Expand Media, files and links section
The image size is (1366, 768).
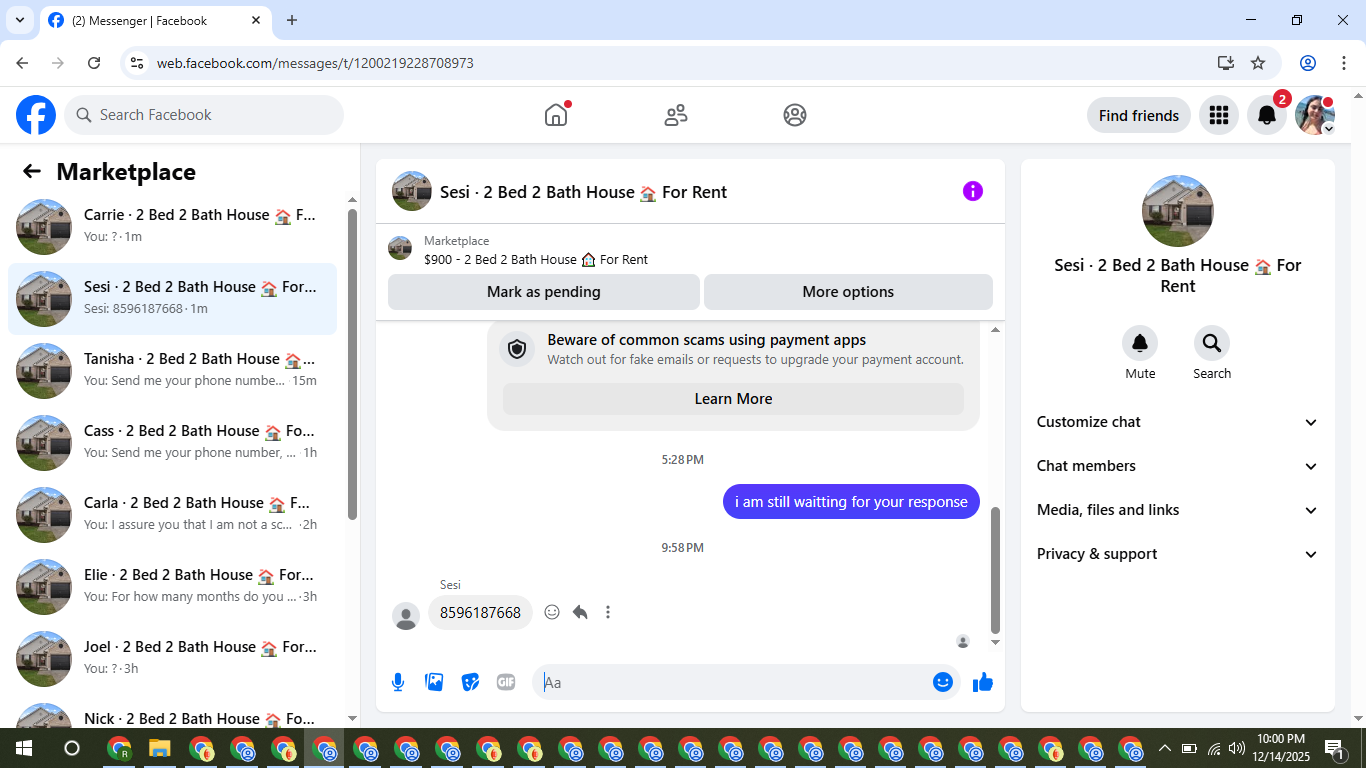tap(1178, 510)
